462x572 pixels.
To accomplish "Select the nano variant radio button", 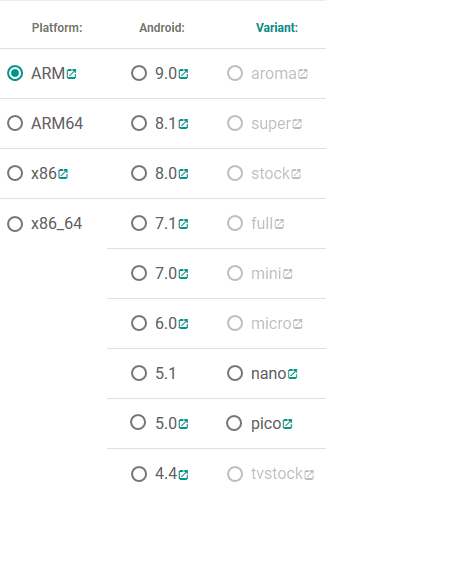I will 235,373.
